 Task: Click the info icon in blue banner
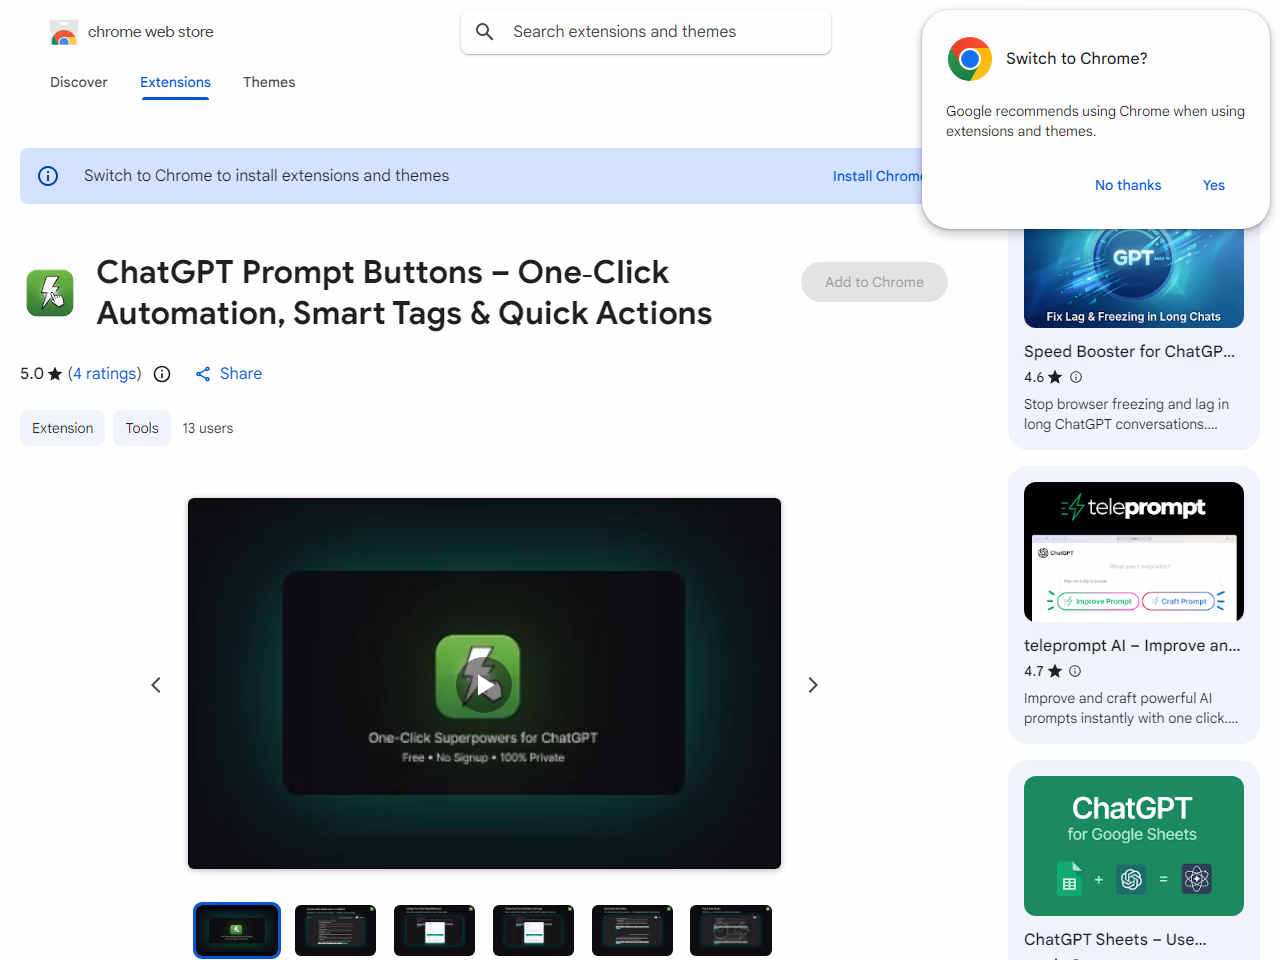[x=48, y=176]
